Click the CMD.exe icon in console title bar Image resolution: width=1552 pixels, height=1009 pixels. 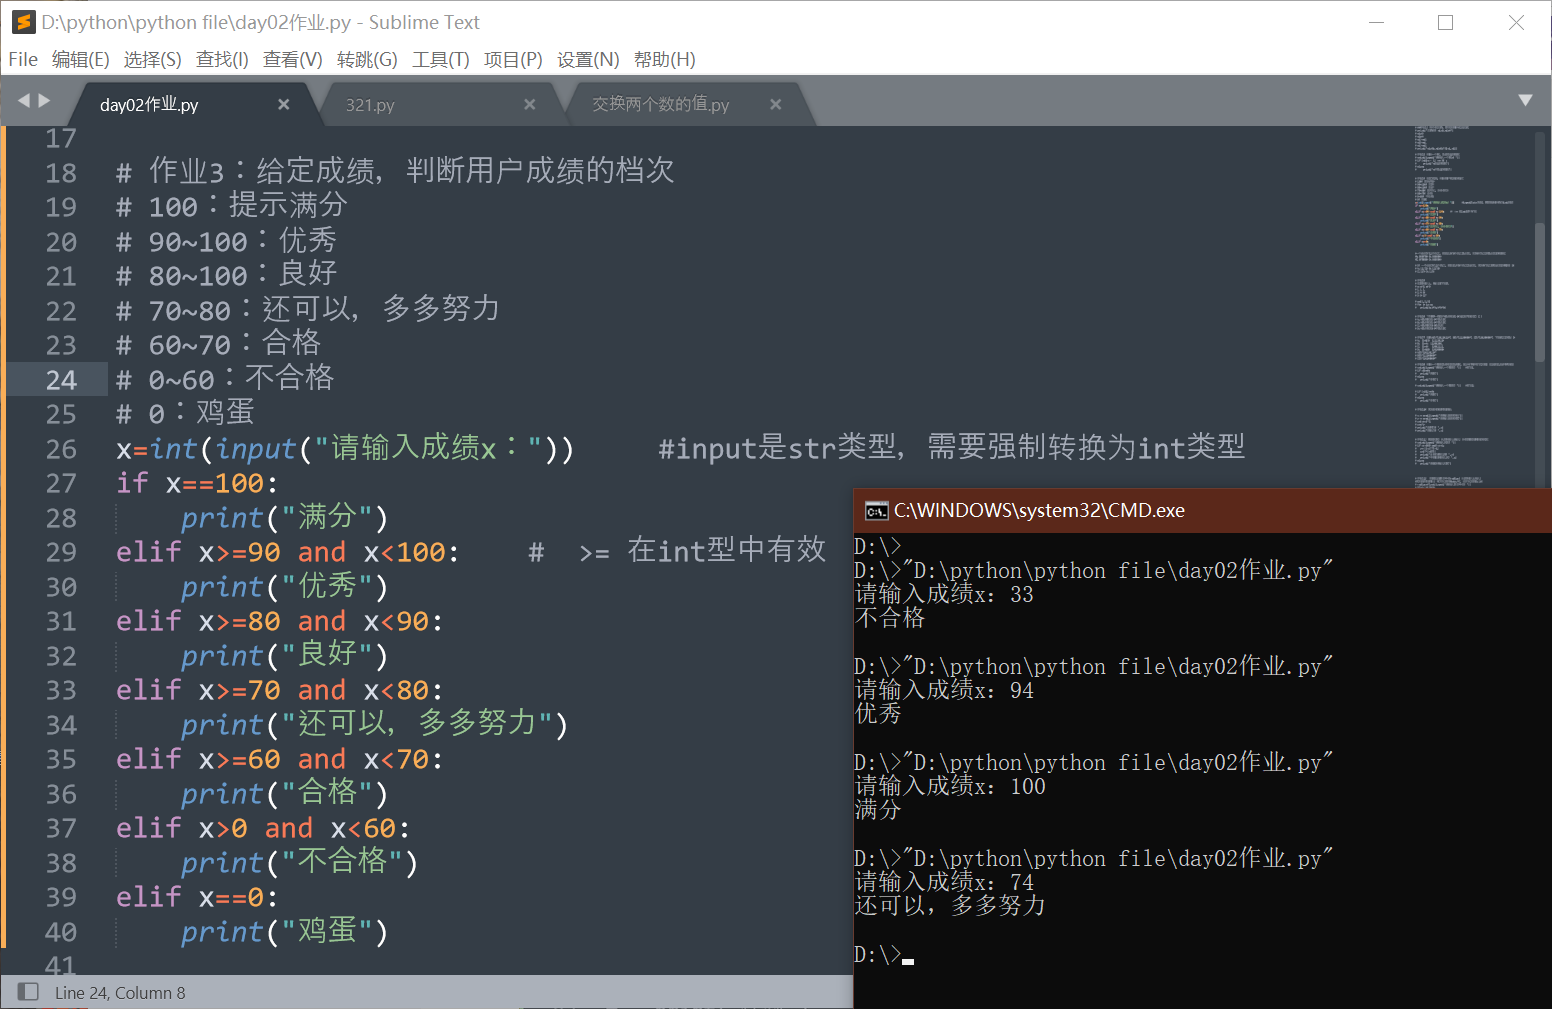(875, 510)
